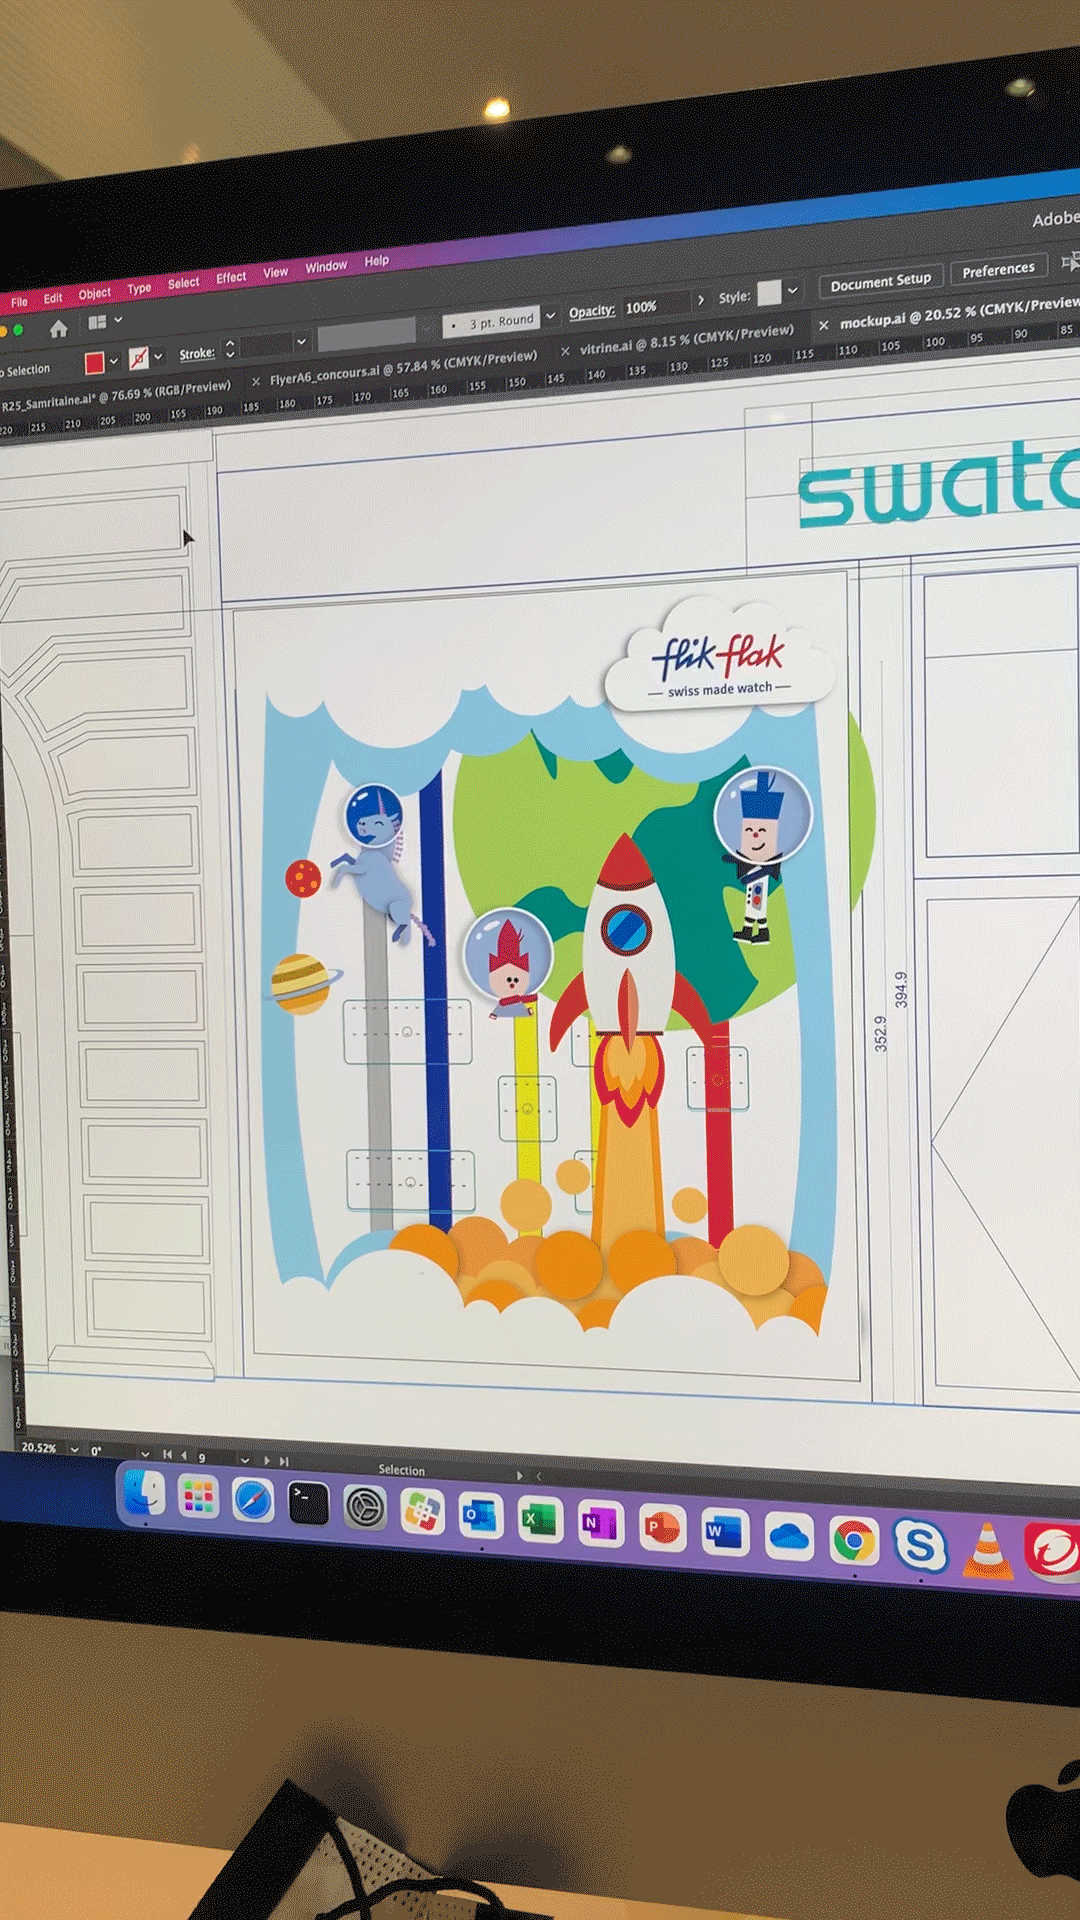Open the colorful grid app in dock
Screen dimensions: 1080x1920
coord(422,1511)
